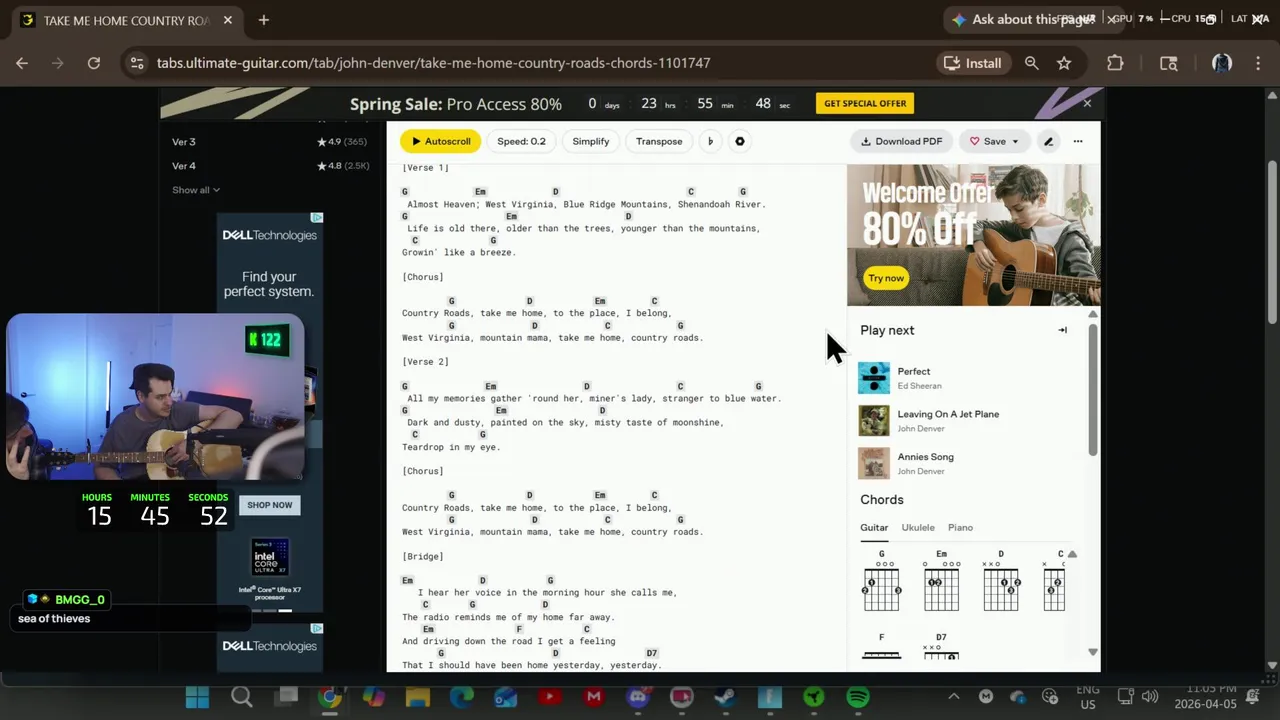The width and height of the screenshot is (1280, 720).
Task: Click the edit pencil icon
Action: point(1048,141)
